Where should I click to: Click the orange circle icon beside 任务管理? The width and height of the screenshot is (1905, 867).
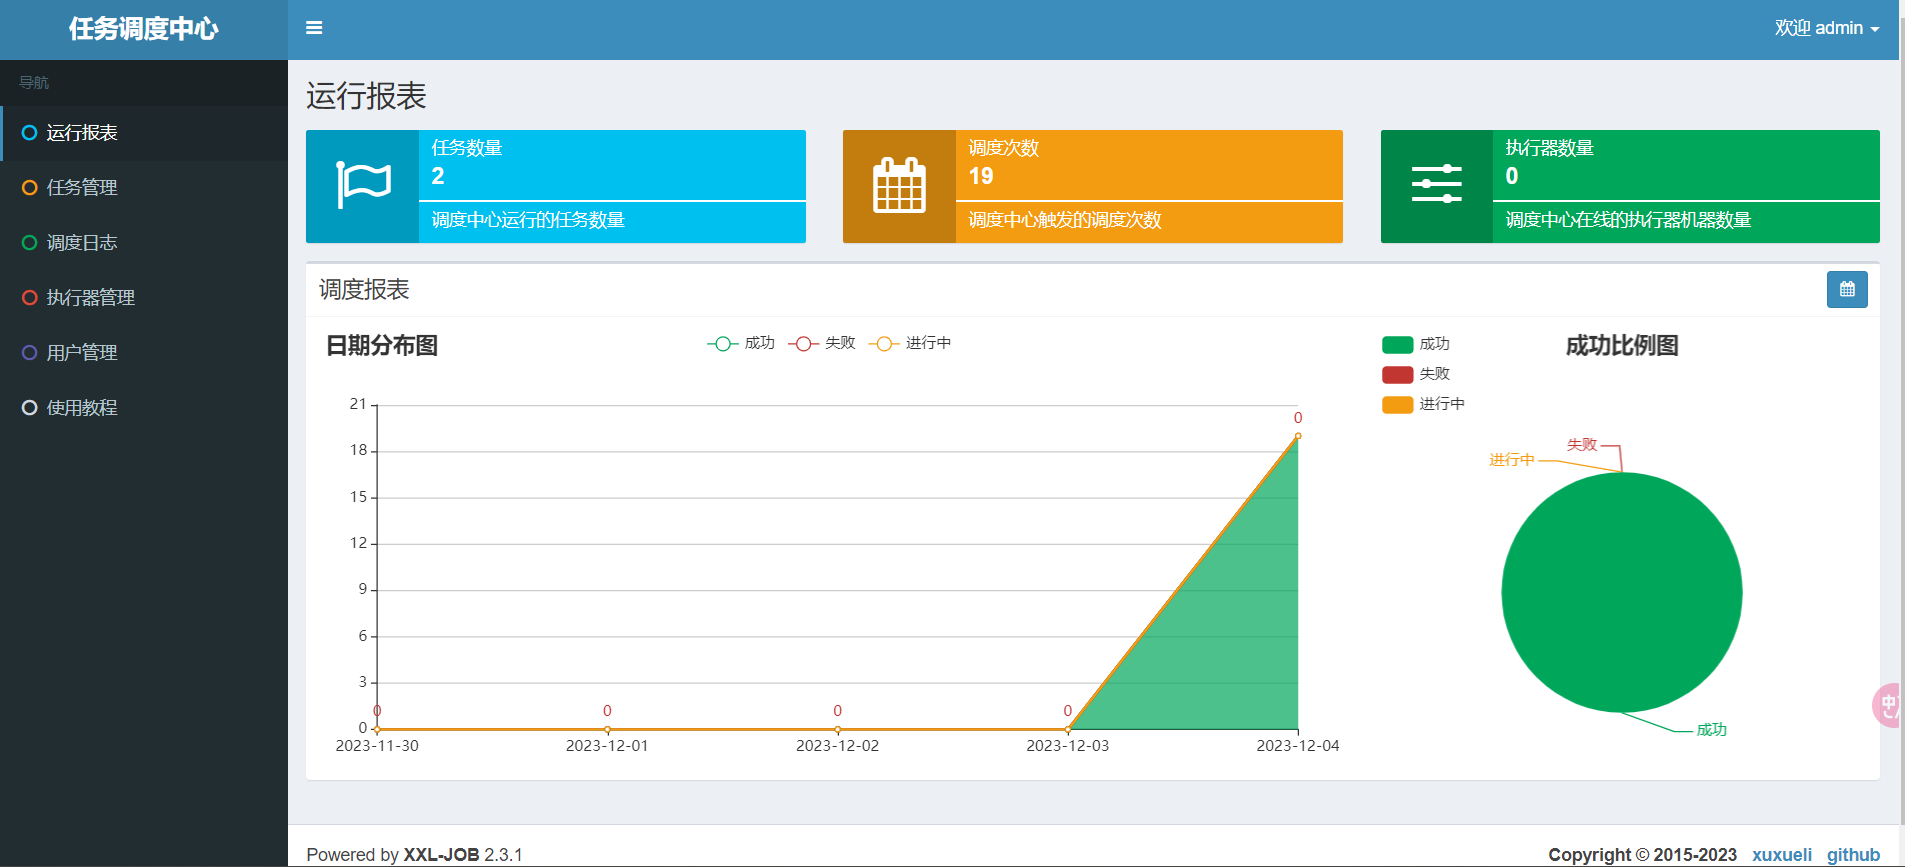(30, 188)
